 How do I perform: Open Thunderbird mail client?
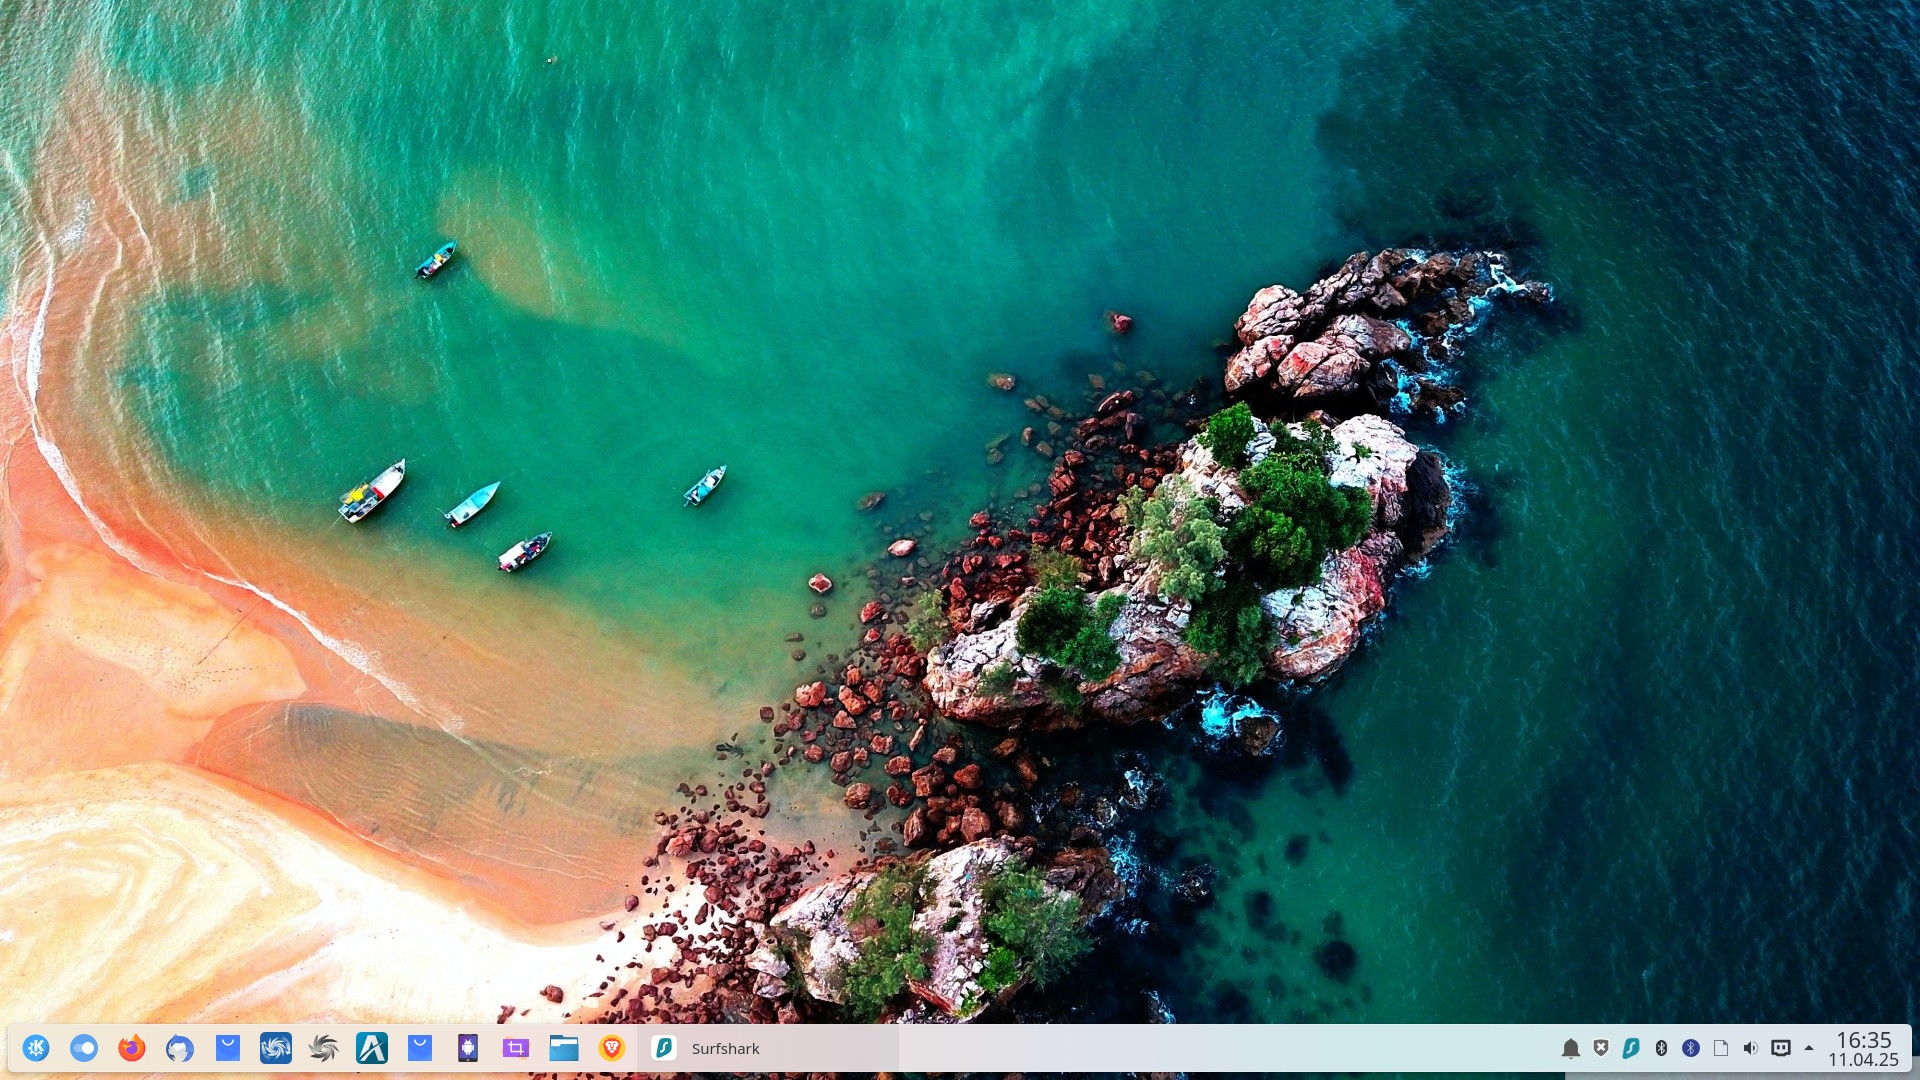click(180, 1048)
